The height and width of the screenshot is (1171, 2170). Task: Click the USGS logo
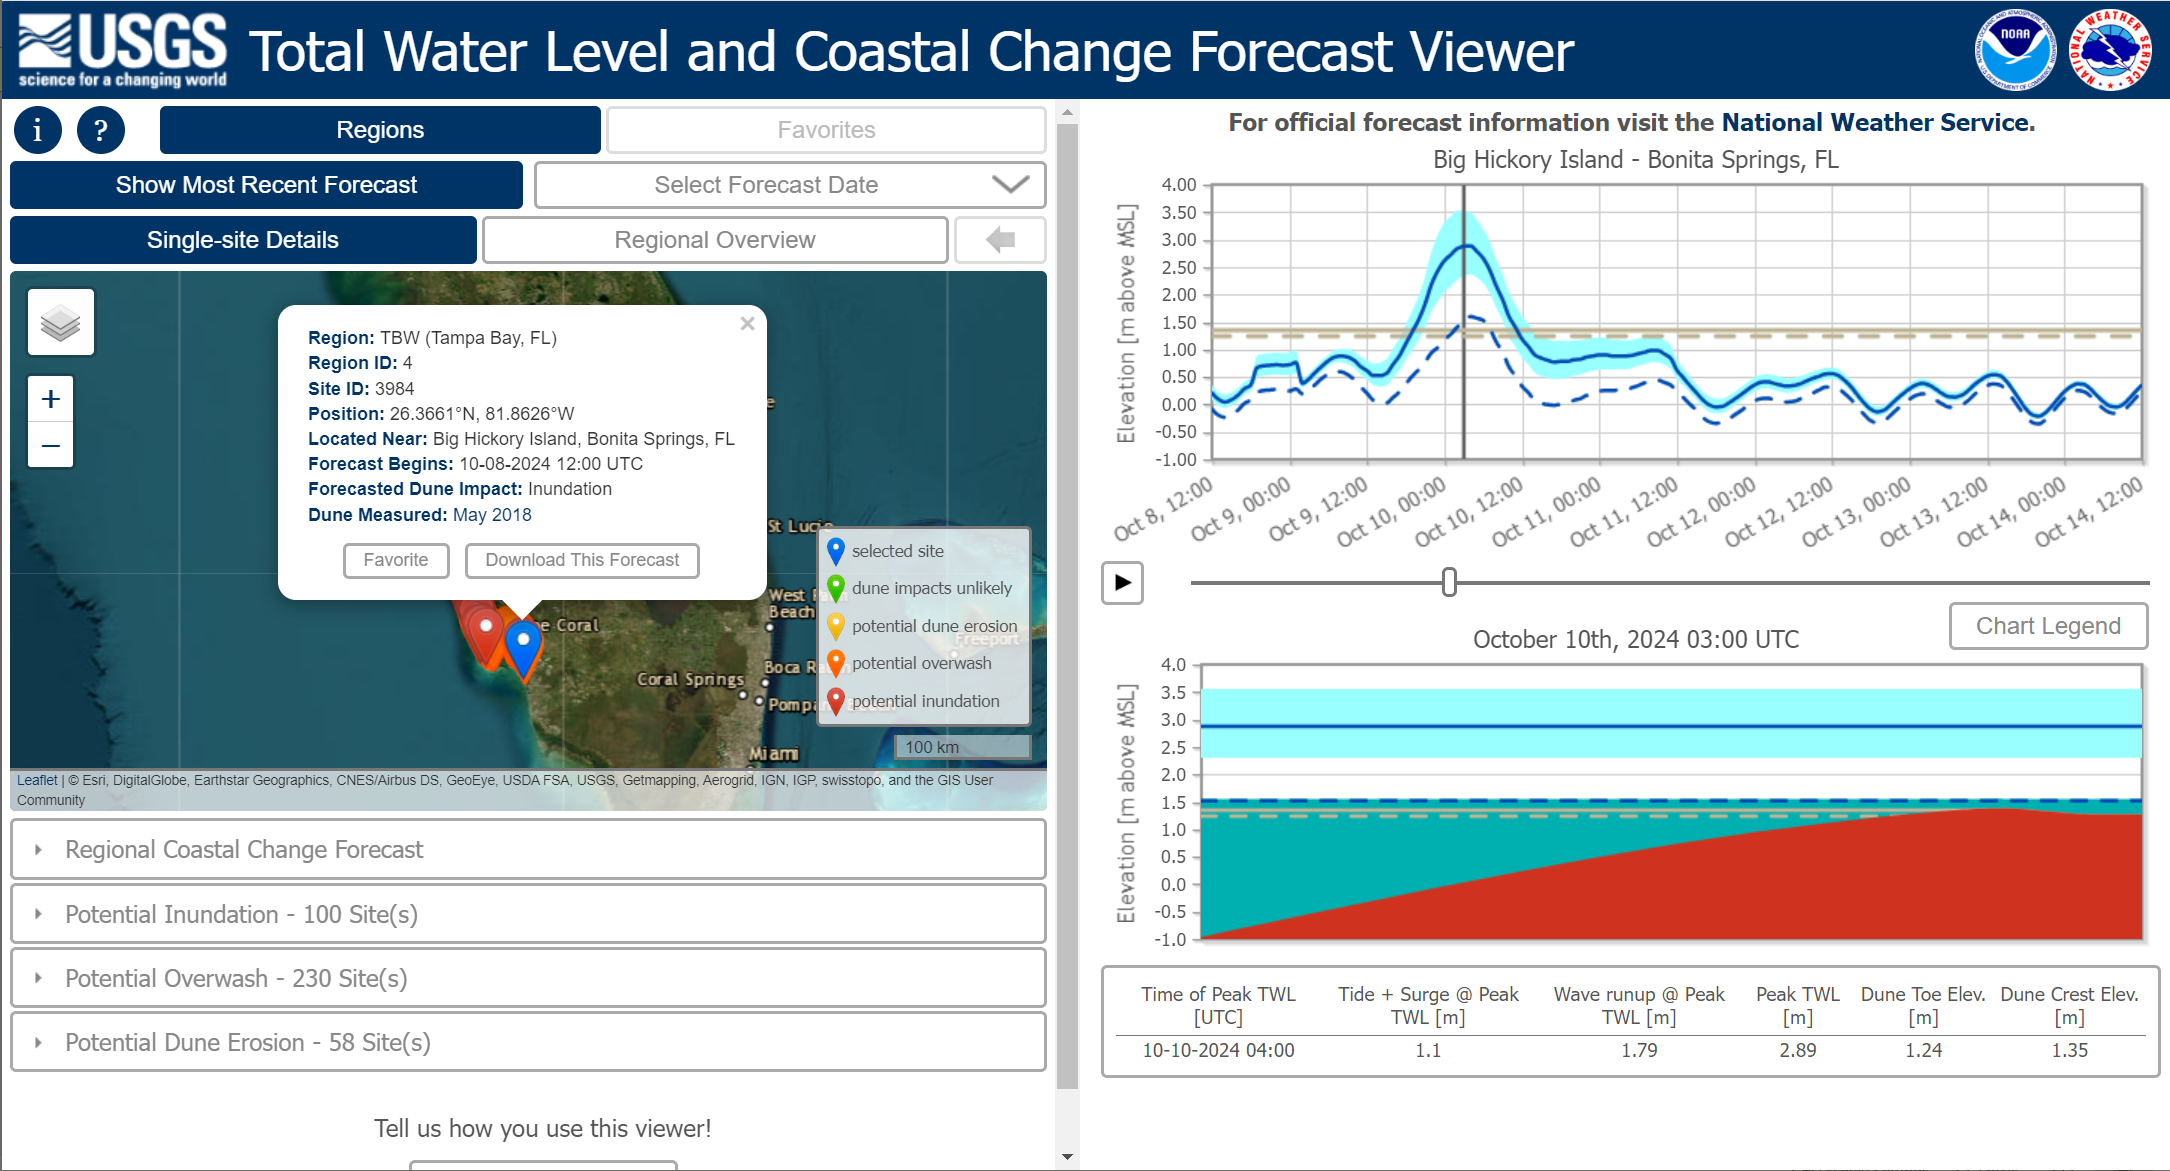(x=122, y=50)
